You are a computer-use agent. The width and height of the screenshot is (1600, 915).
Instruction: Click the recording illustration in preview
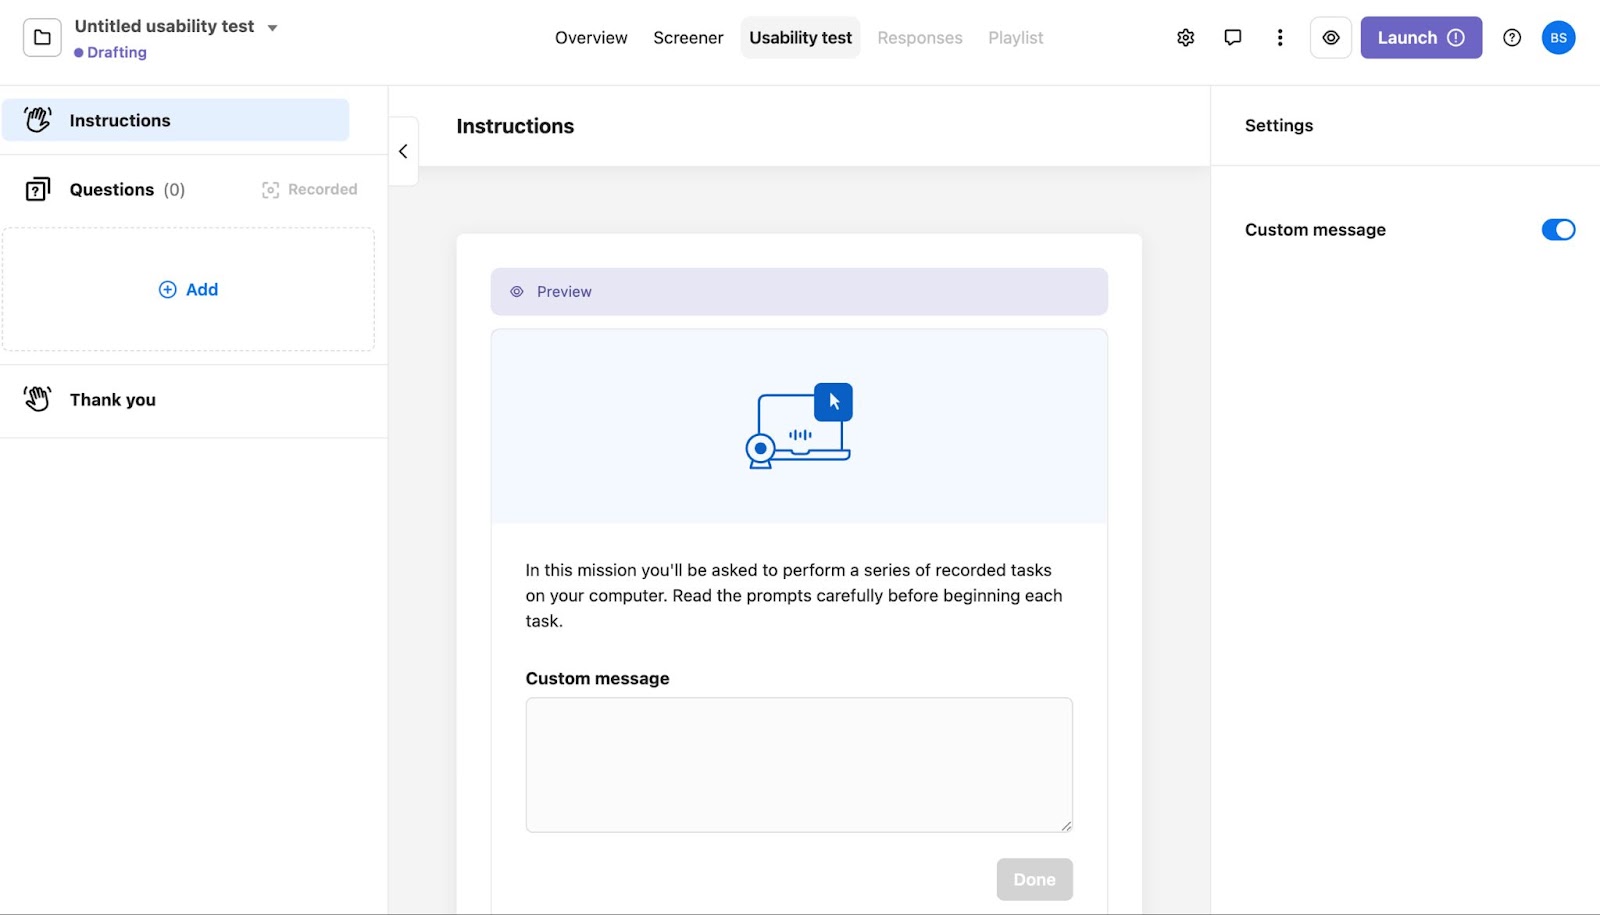(x=799, y=426)
